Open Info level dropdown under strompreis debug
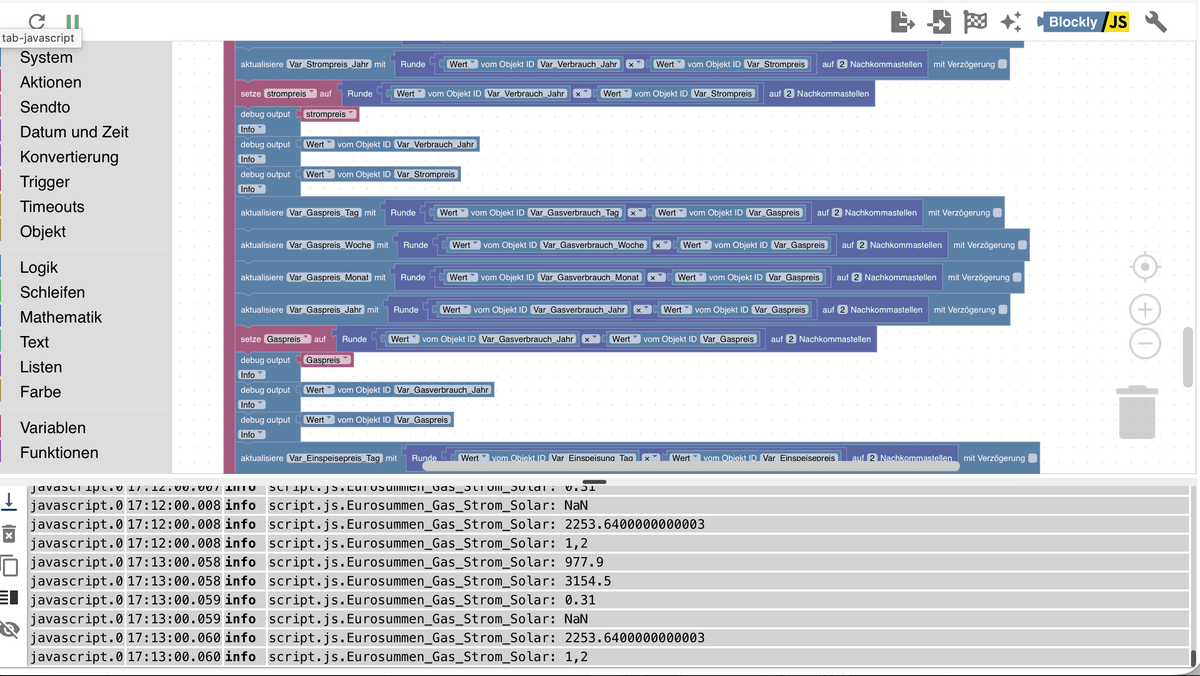The width and height of the screenshot is (1200, 676). point(252,129)
